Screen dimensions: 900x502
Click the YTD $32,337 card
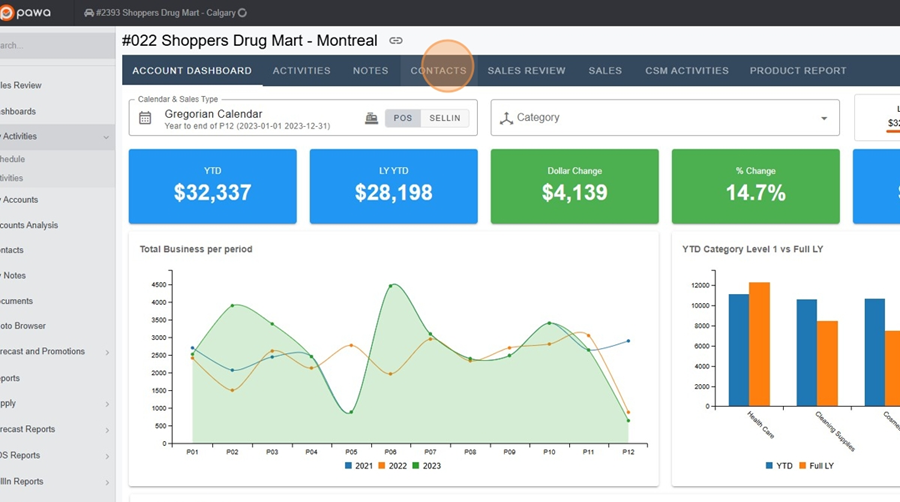point(212,186)
